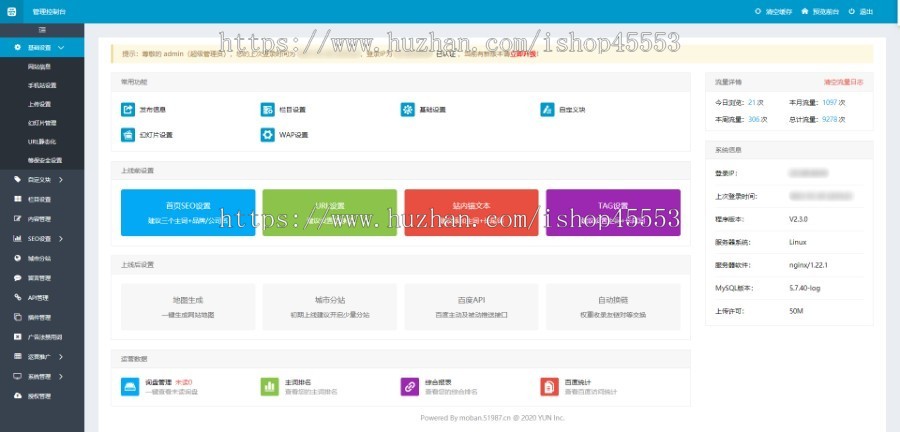Image resolution: width=900 pixels, height=432 pixels.
Task: Open the 幻灯片管理 sidebar submenu item
Action: (x=42, y=123)
